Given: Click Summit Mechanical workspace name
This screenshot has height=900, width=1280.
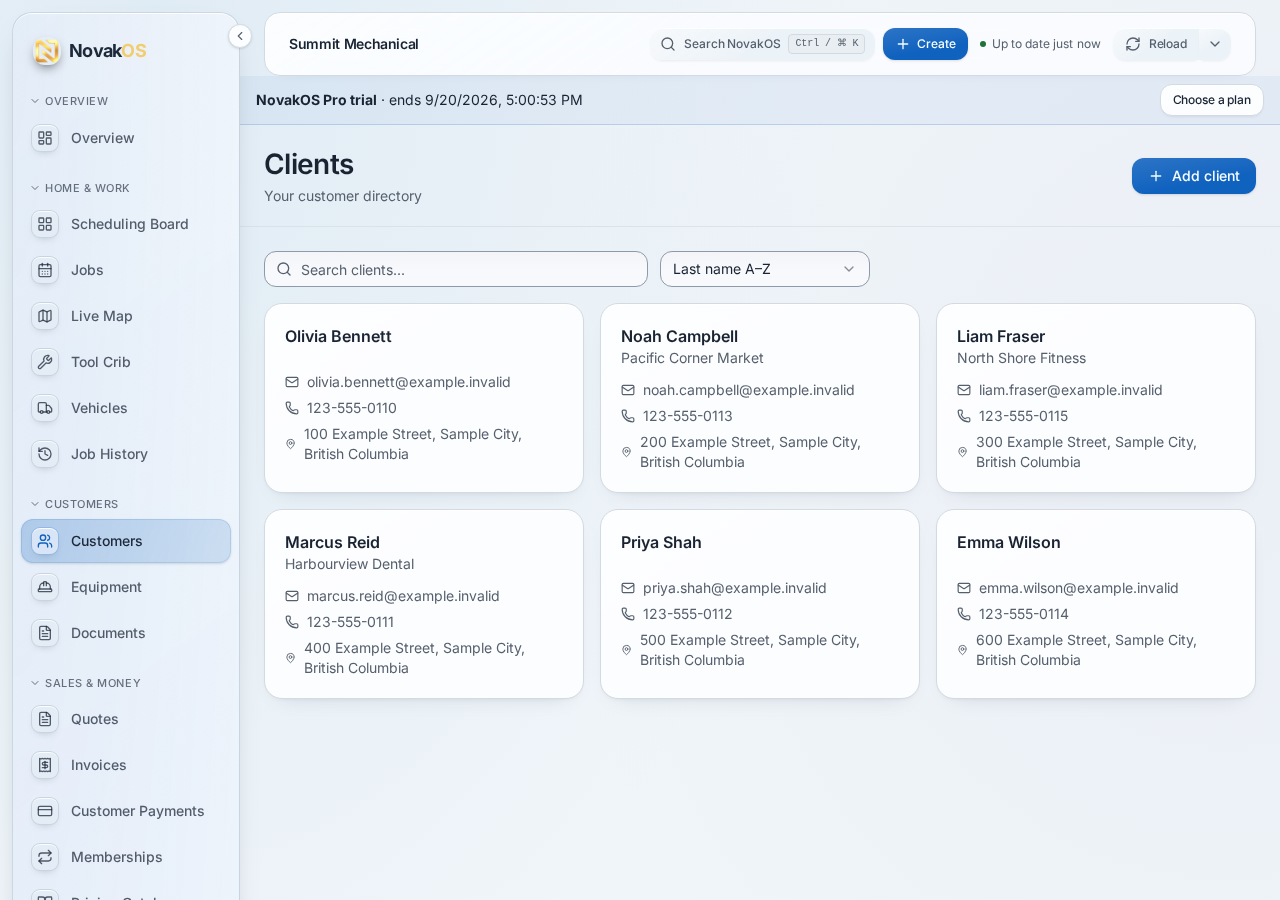Looking at the screenshot, I should click(x=354, y=44).
